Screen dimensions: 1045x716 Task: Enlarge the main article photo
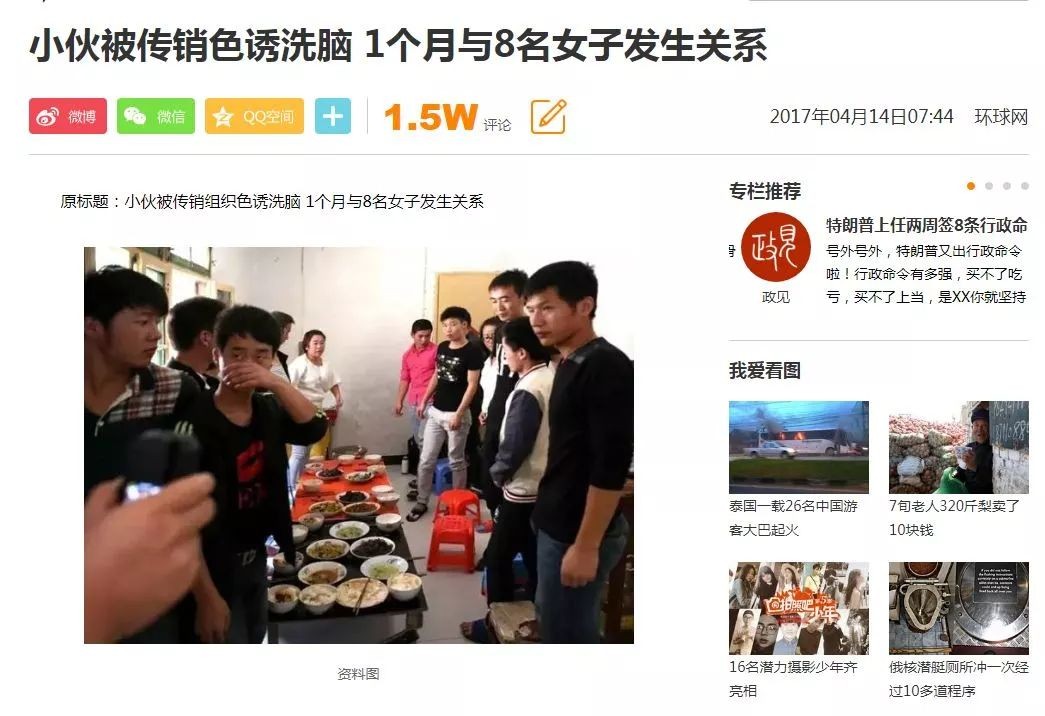[359, 445]
